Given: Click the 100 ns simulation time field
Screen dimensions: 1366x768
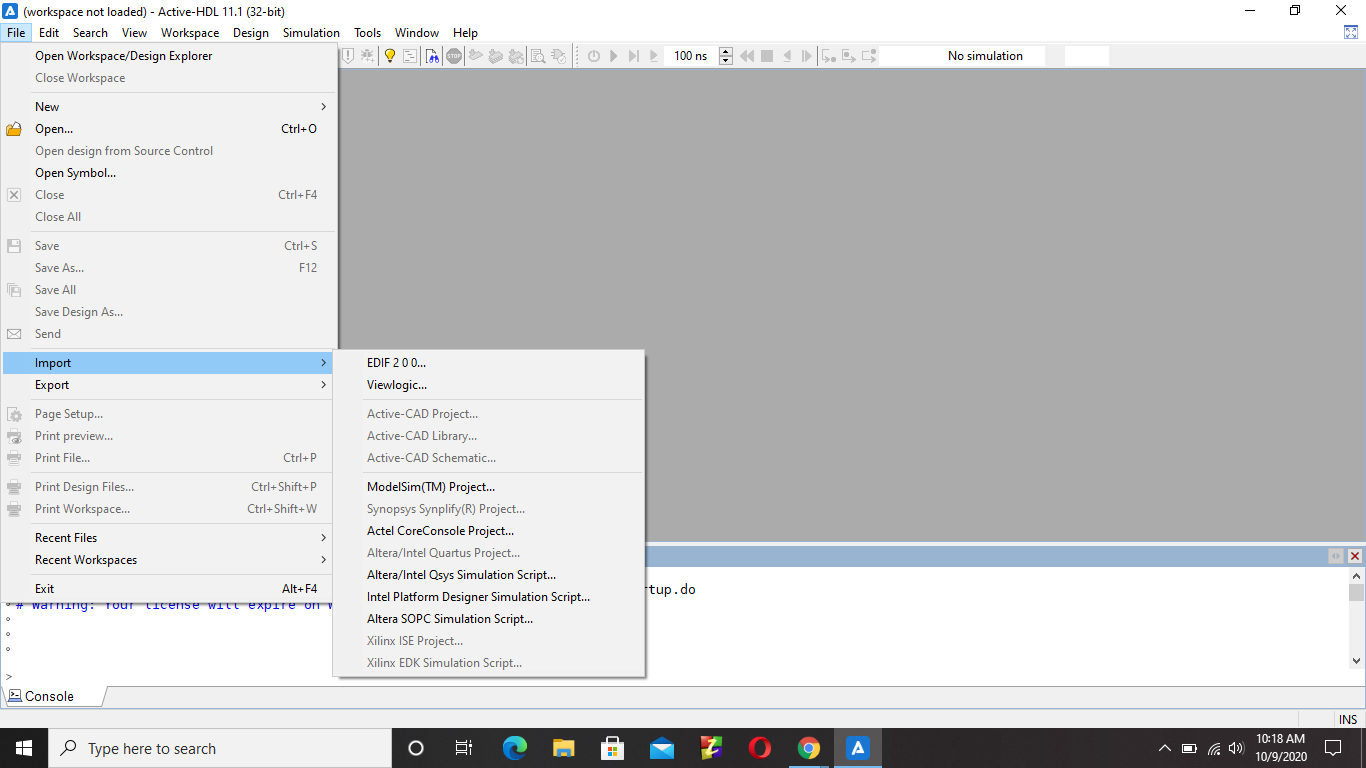Looking at the screenshot, I should (x=691, y=56).
